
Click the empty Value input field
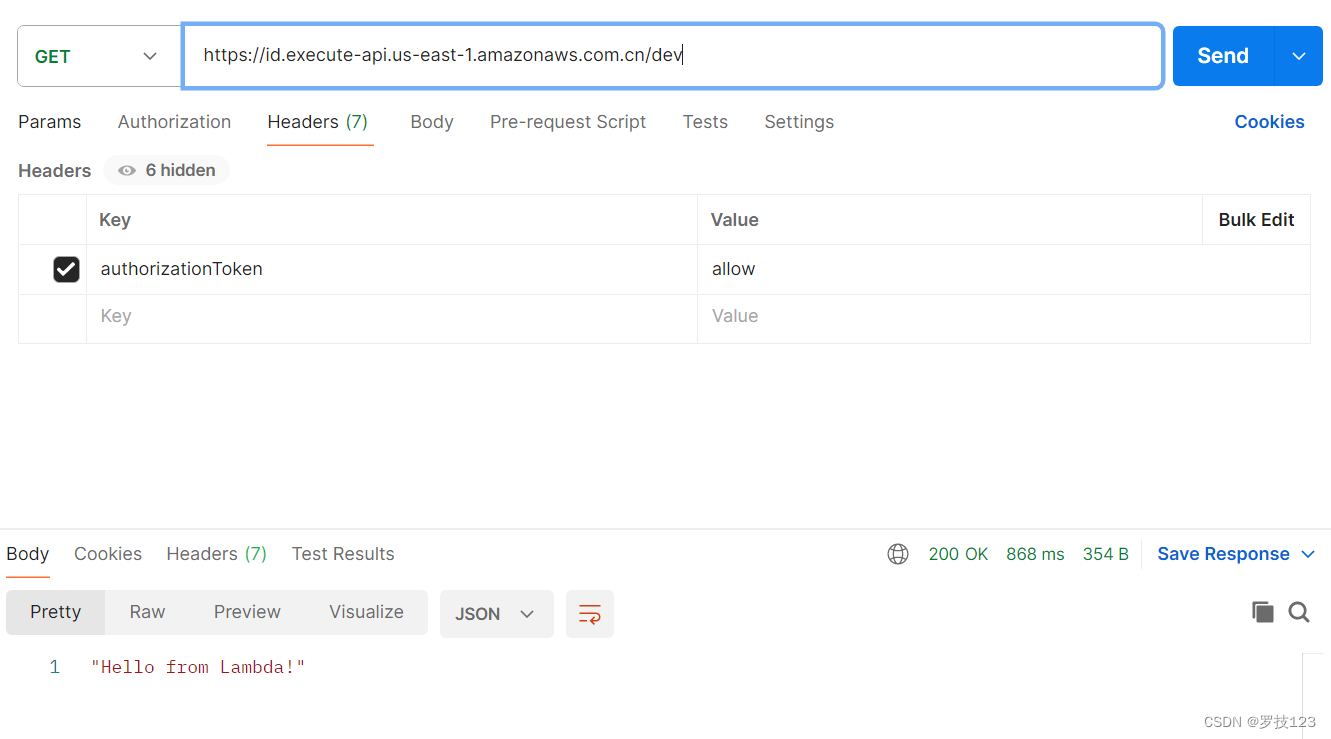1004,316
